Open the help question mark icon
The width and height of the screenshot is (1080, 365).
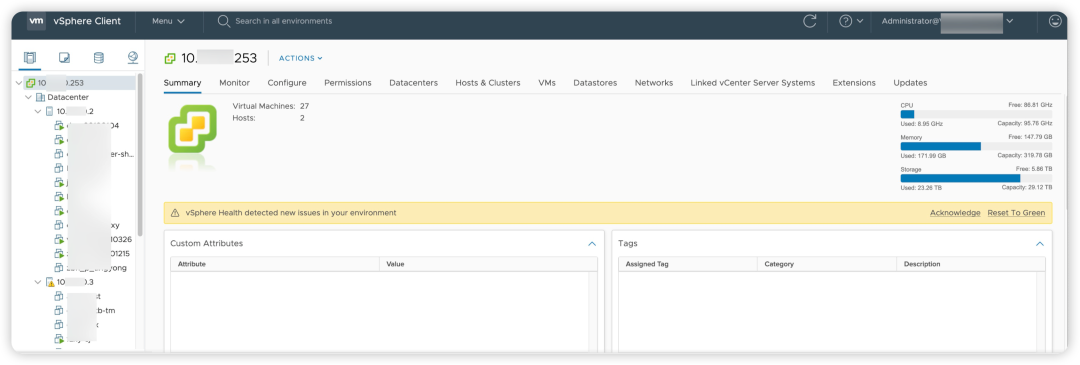pyautogui.click(x=846, y=21)
